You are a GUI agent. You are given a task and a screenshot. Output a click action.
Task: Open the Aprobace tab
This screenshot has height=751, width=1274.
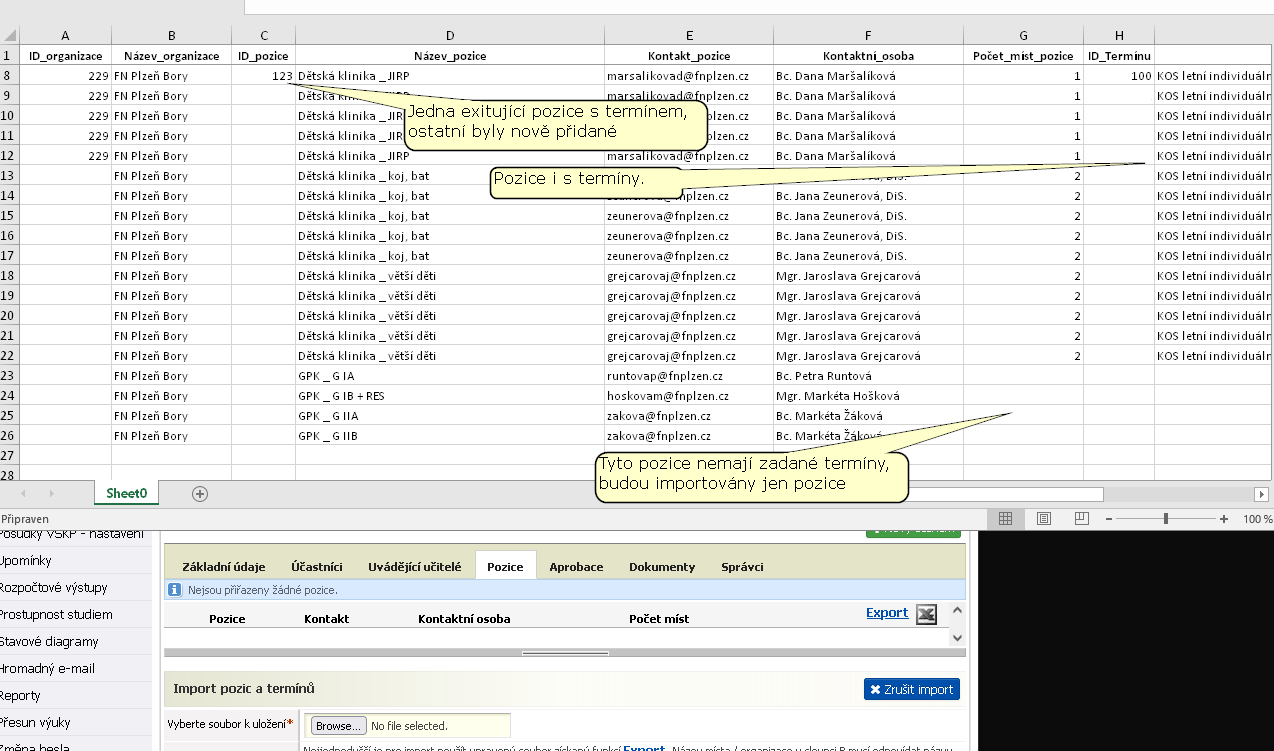(576, 566)
